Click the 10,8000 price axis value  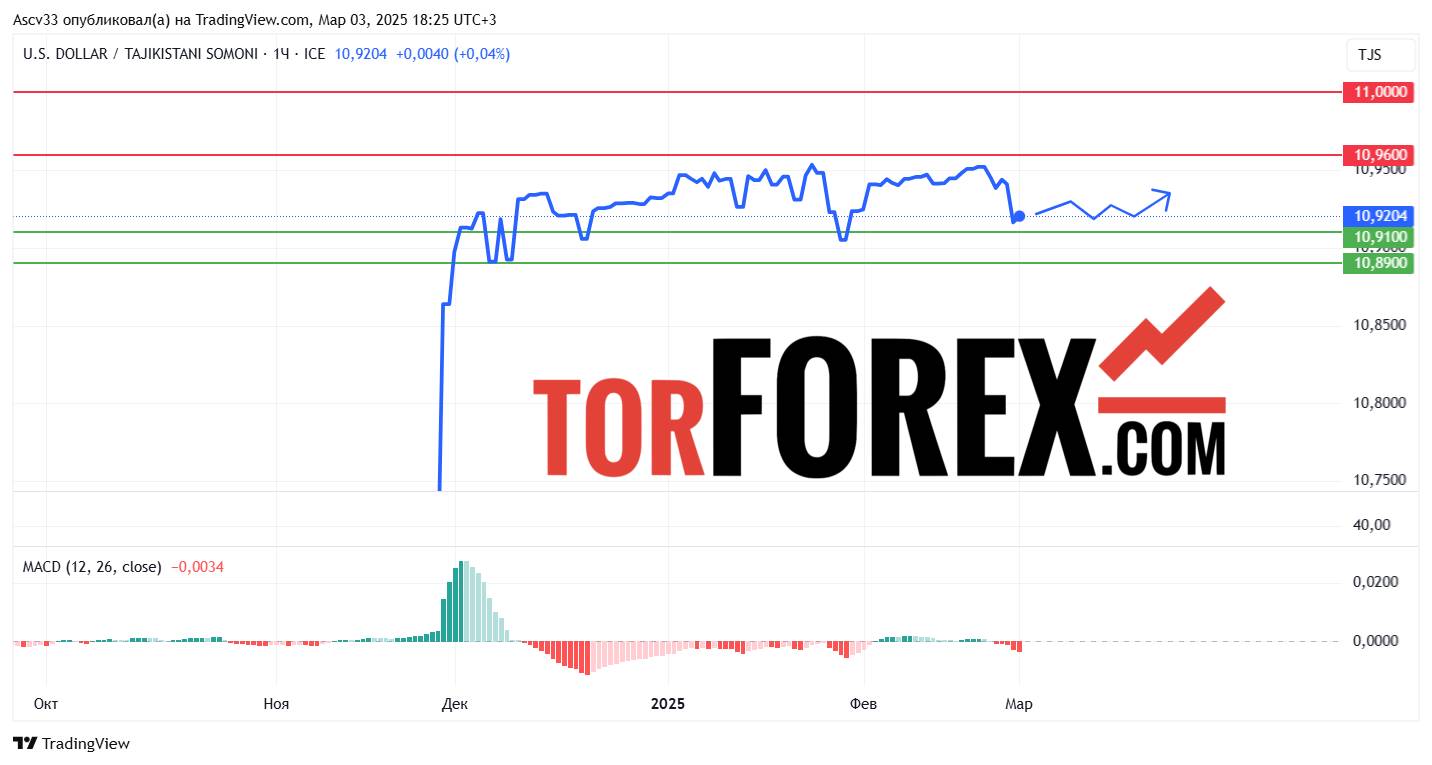tap(1380, 403)
